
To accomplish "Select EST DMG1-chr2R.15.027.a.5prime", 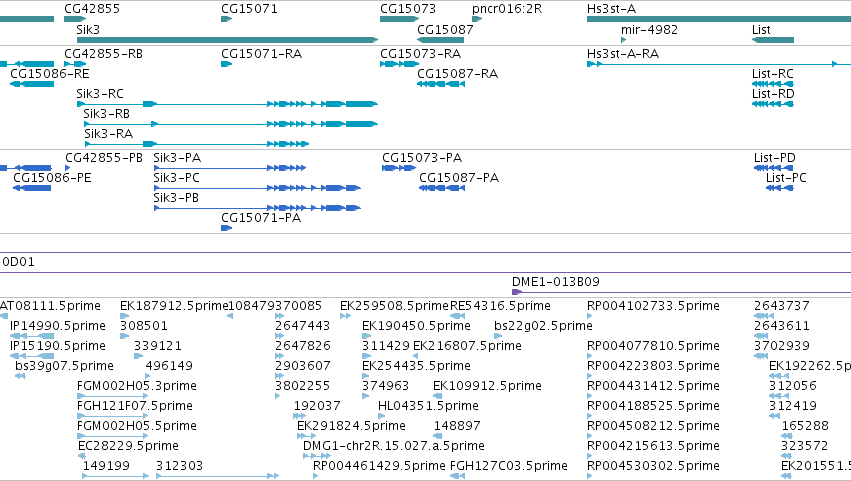I will pyautogui.click(x=394, y=447).
